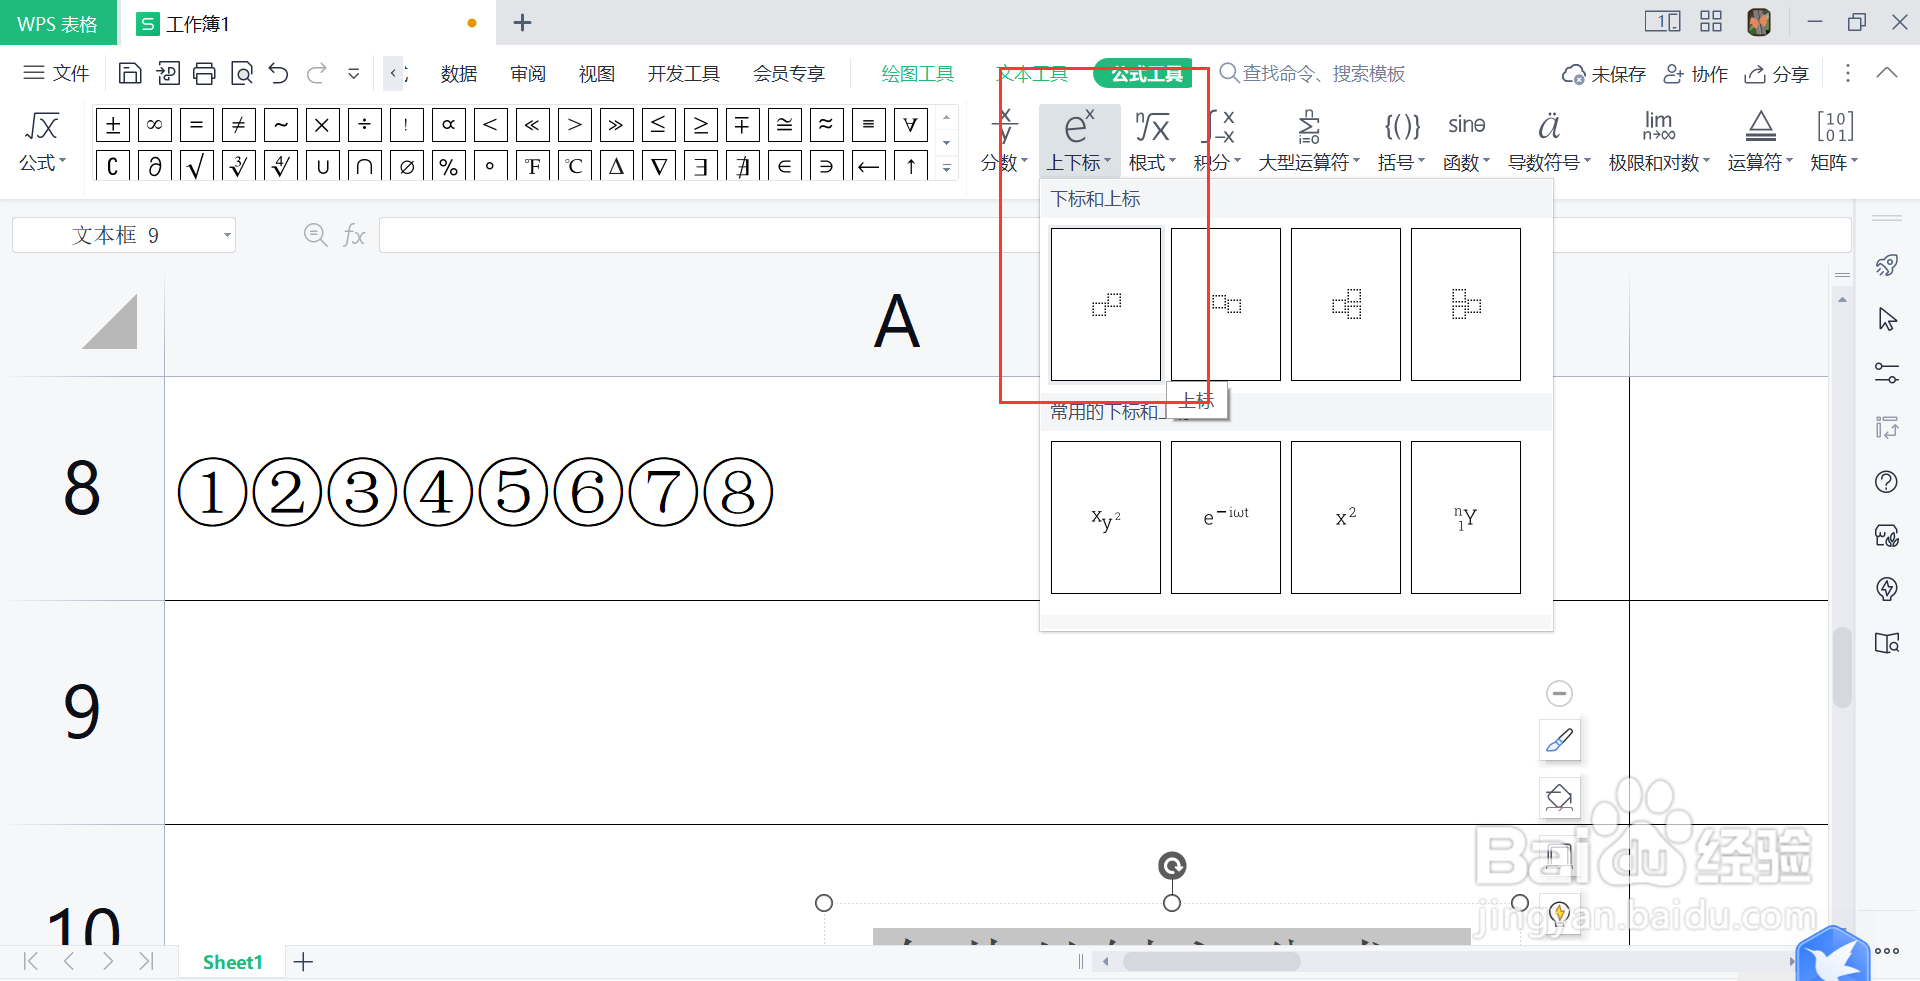Click the command search field

(1312, 73)
